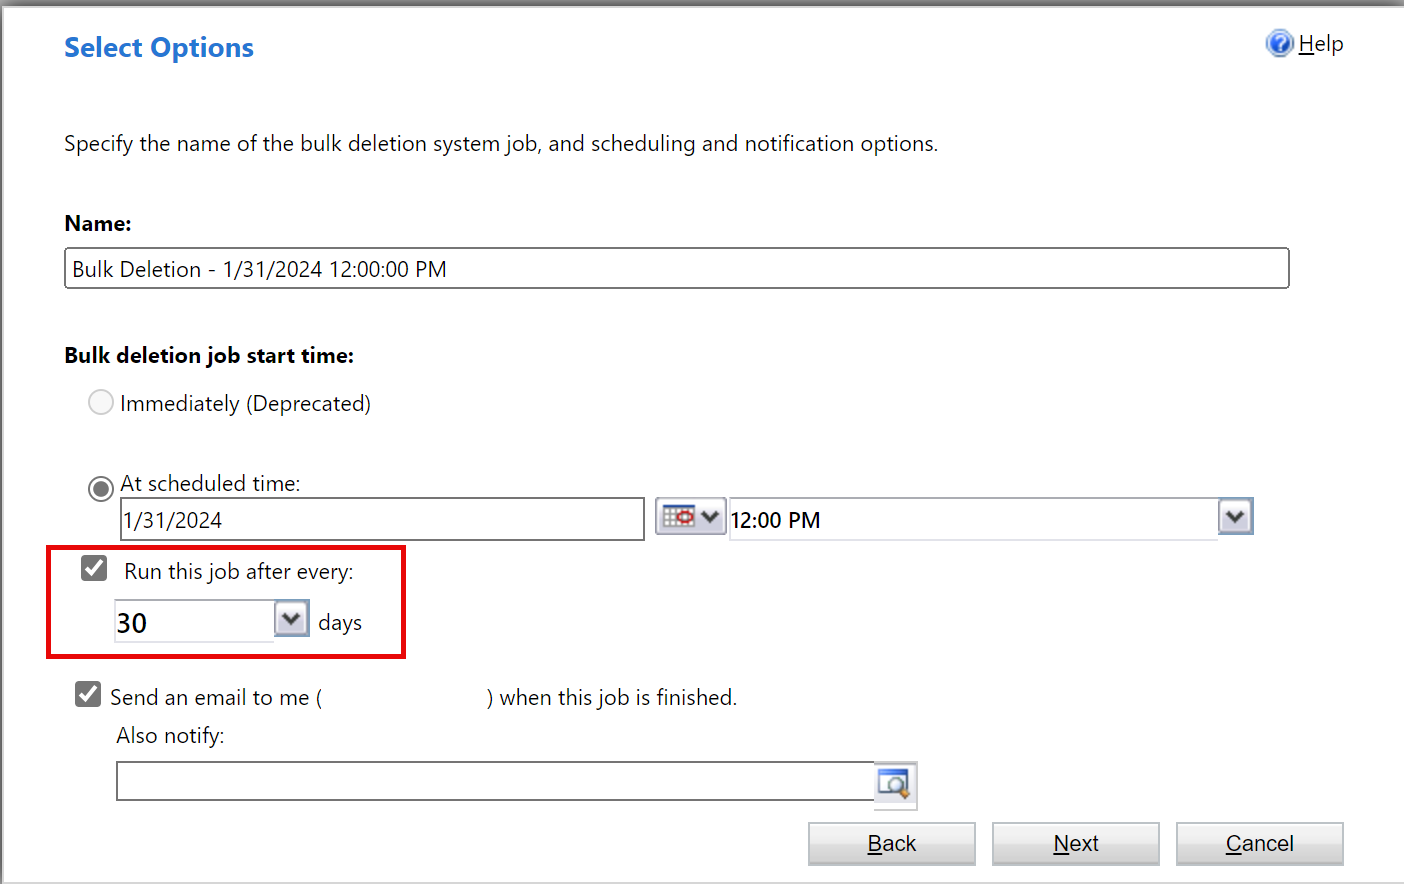The width and height of the screenshot is (1404, 884).
Task: Click the Name: label
Action: [98, 223]
